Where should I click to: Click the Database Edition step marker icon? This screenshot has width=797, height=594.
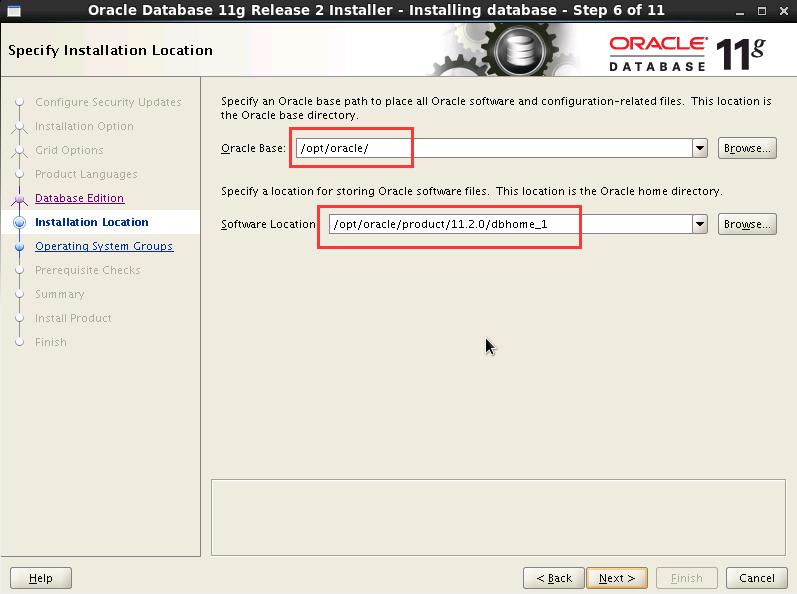(19, 199)
